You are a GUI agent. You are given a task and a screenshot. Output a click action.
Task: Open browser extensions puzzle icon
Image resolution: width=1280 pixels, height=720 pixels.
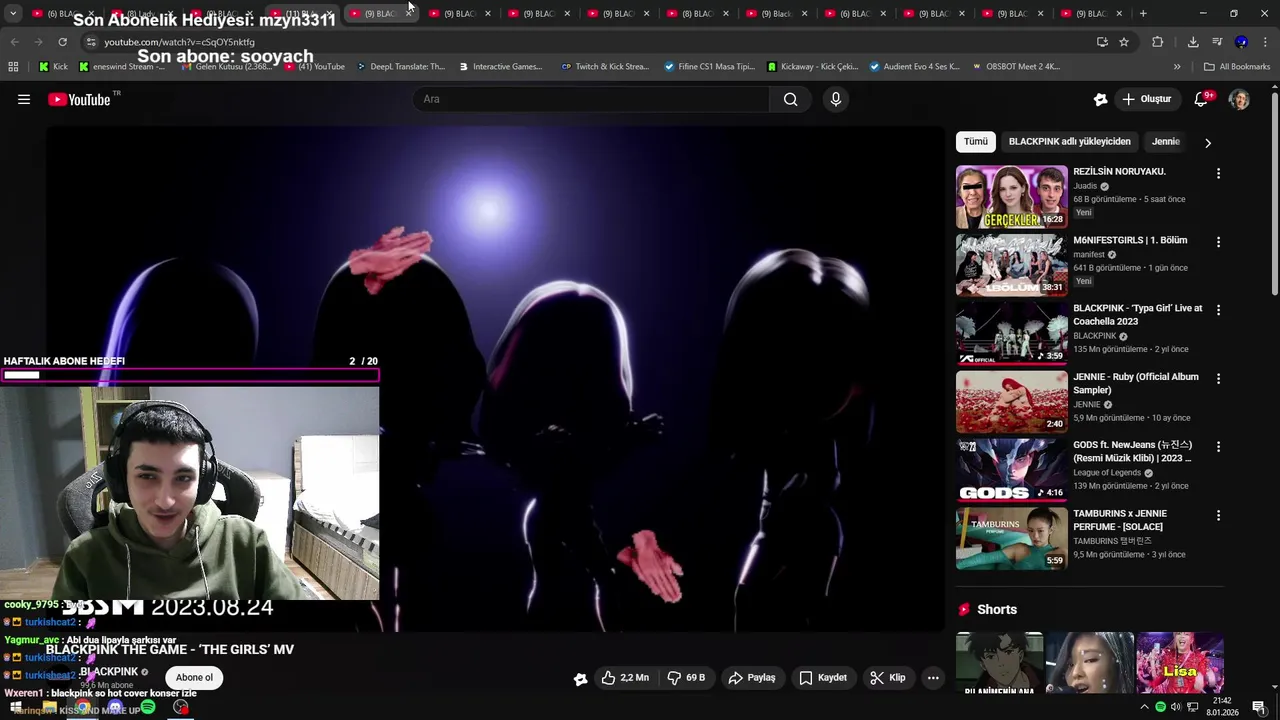pyautogui.click(x=1158, y=42)
